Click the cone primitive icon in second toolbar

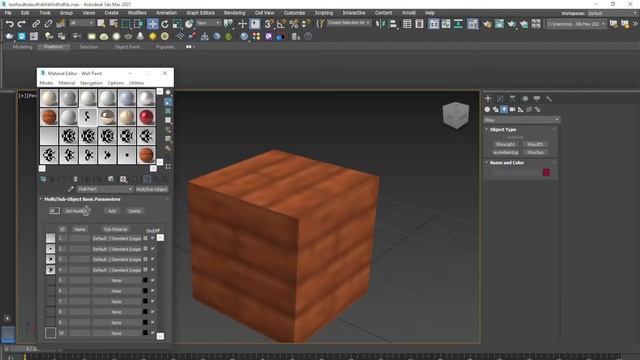point(140,37)
